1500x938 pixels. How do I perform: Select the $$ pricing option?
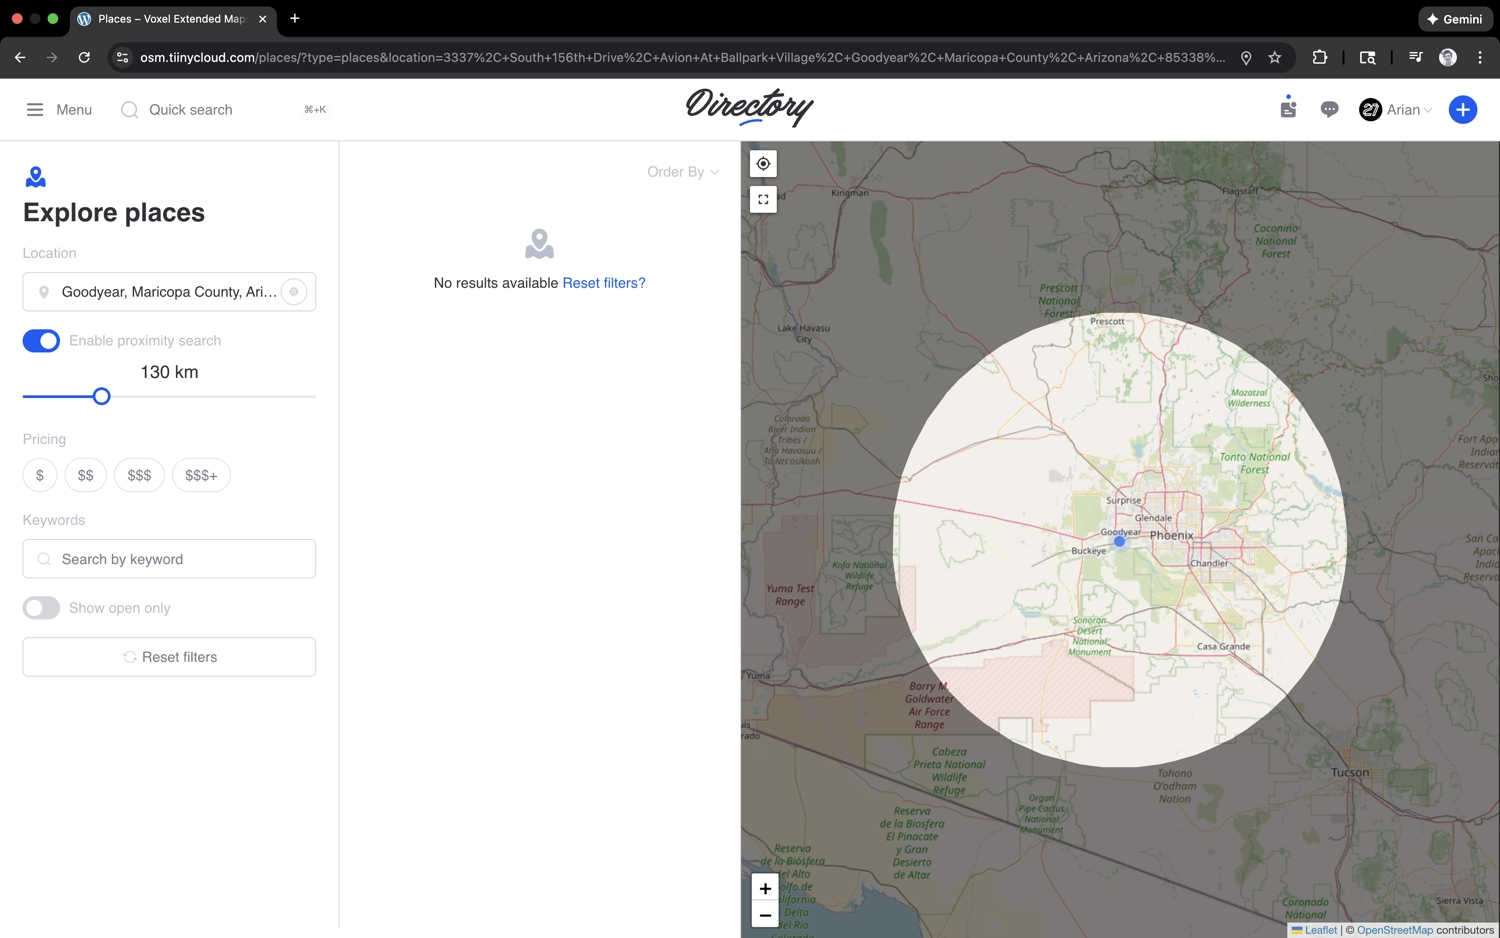pyautogui.click(x=86, y=476)
